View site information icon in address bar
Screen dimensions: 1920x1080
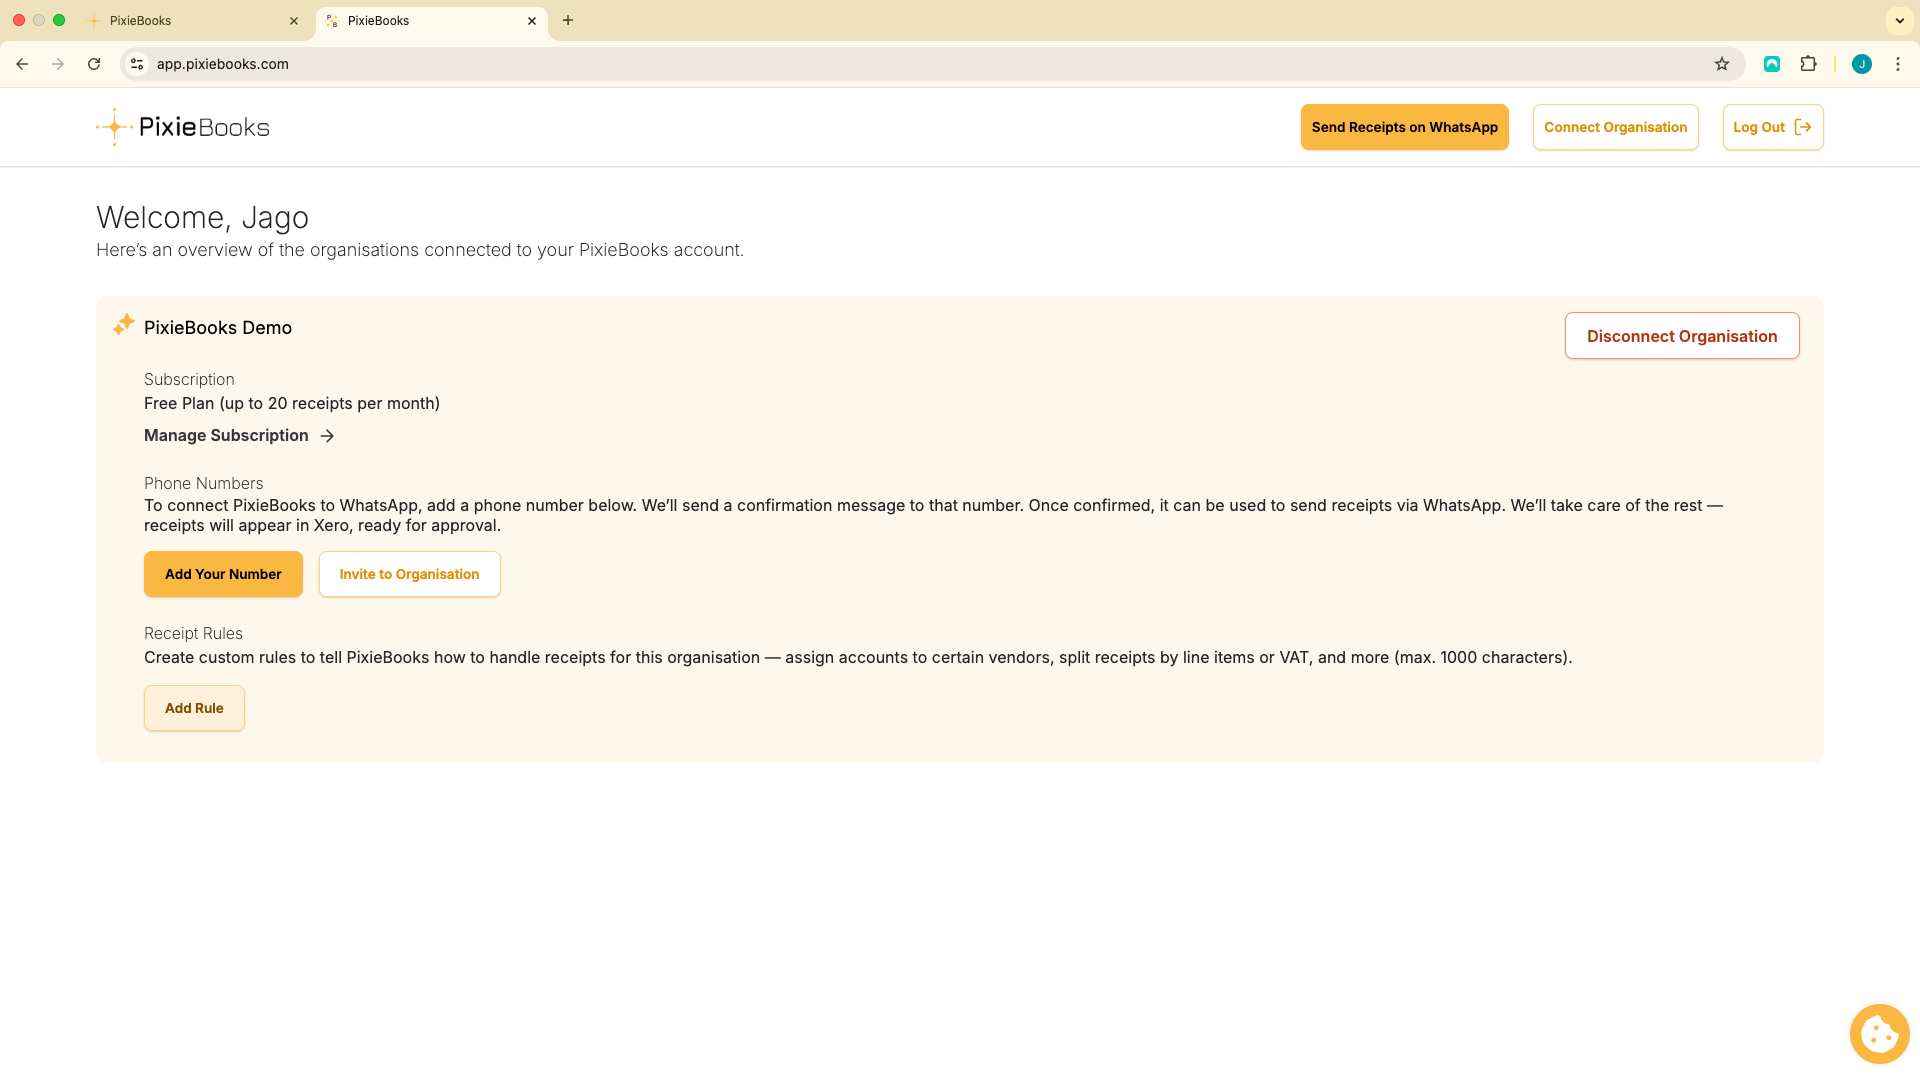coord(137,64)
